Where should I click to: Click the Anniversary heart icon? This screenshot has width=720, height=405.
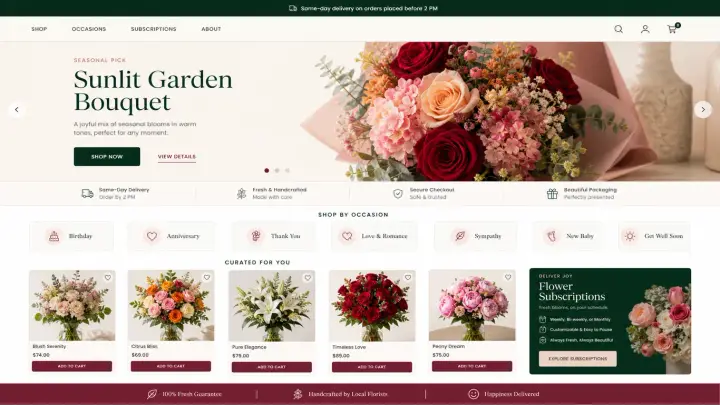point(152,236)
